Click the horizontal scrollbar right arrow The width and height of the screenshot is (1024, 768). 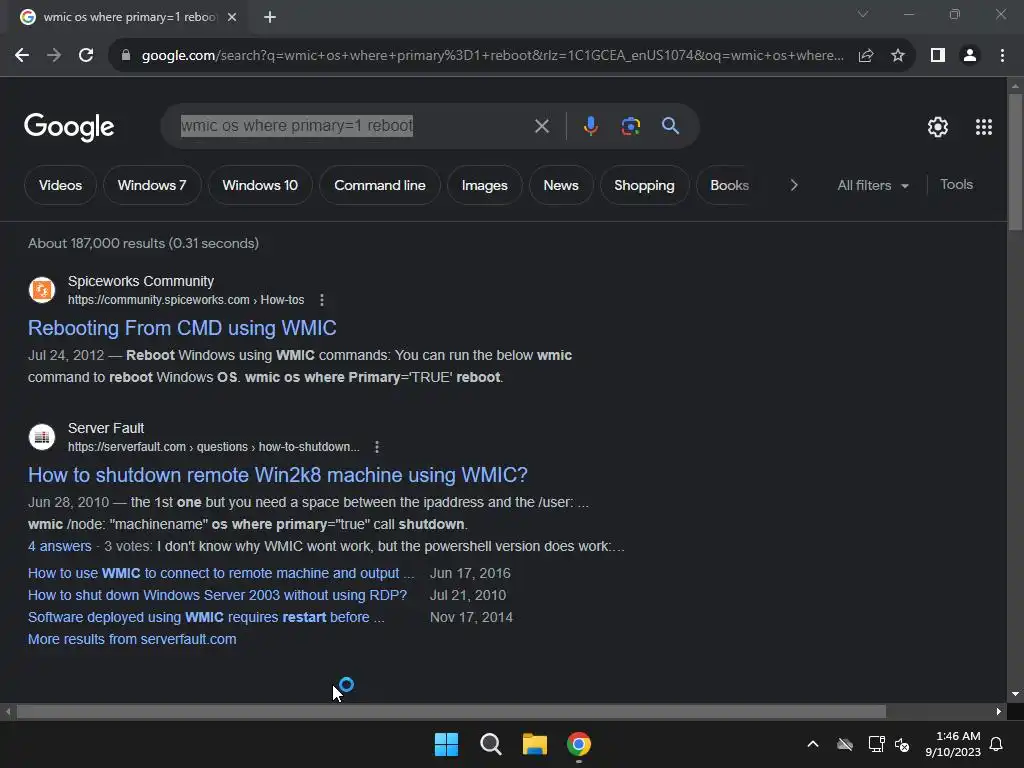point(999,711)
